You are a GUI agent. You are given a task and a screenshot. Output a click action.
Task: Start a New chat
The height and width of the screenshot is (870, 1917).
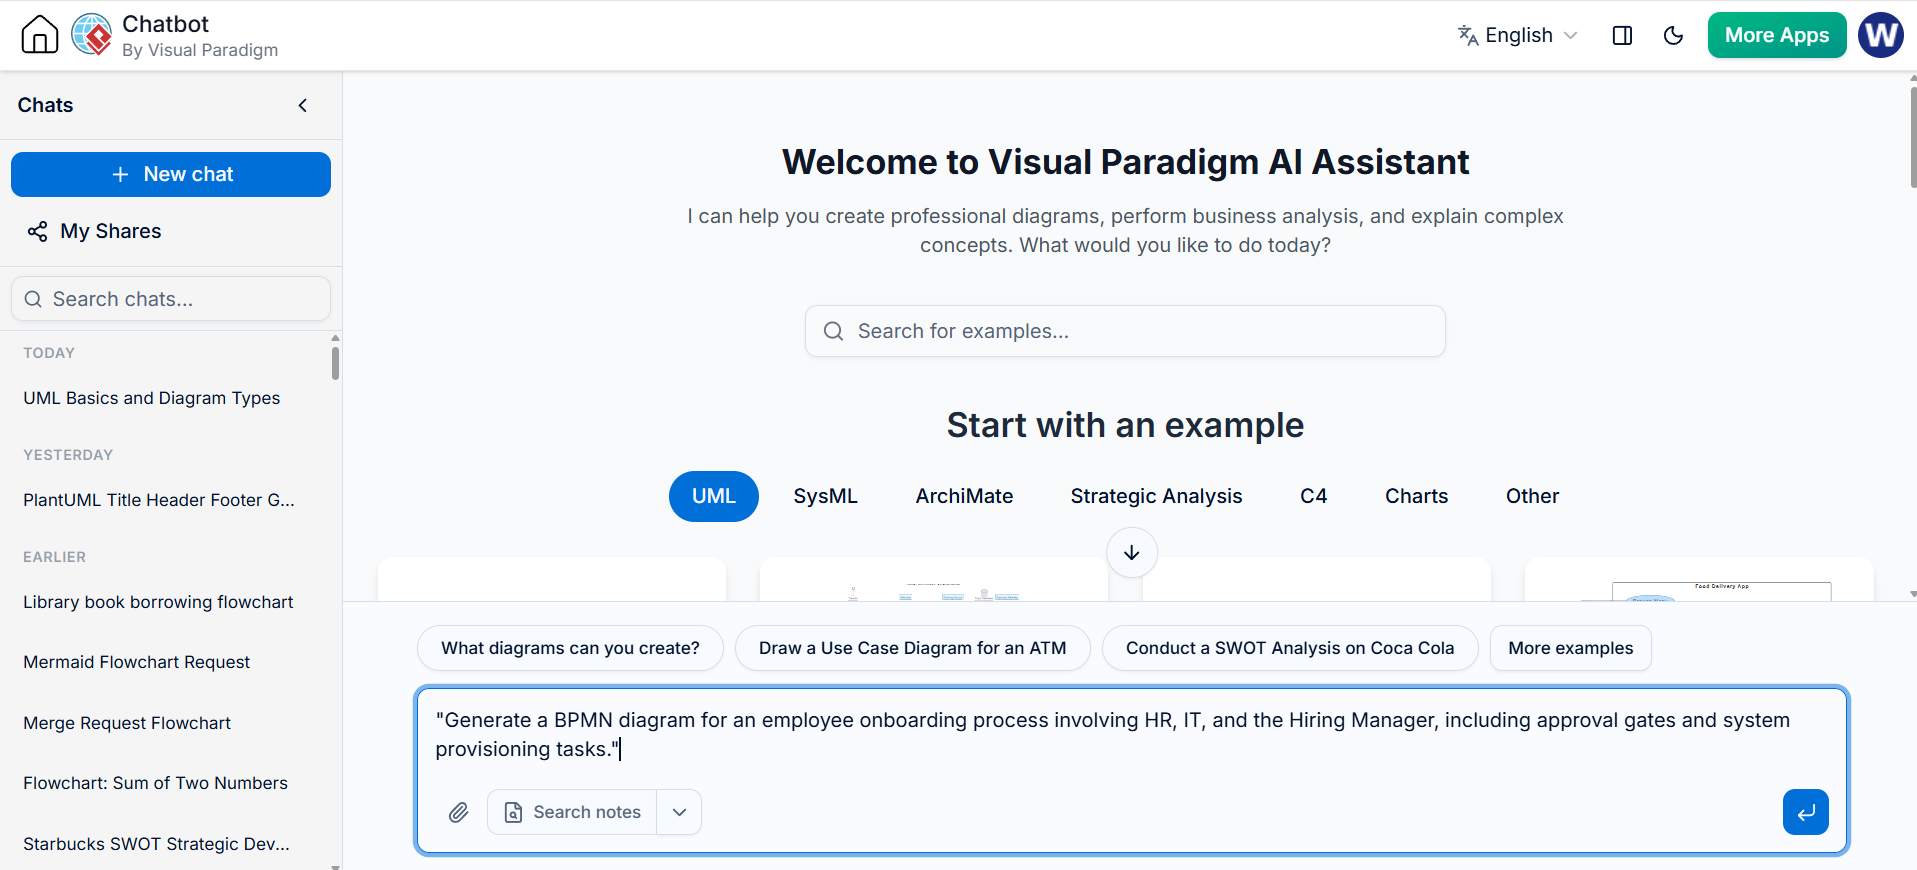171,174
